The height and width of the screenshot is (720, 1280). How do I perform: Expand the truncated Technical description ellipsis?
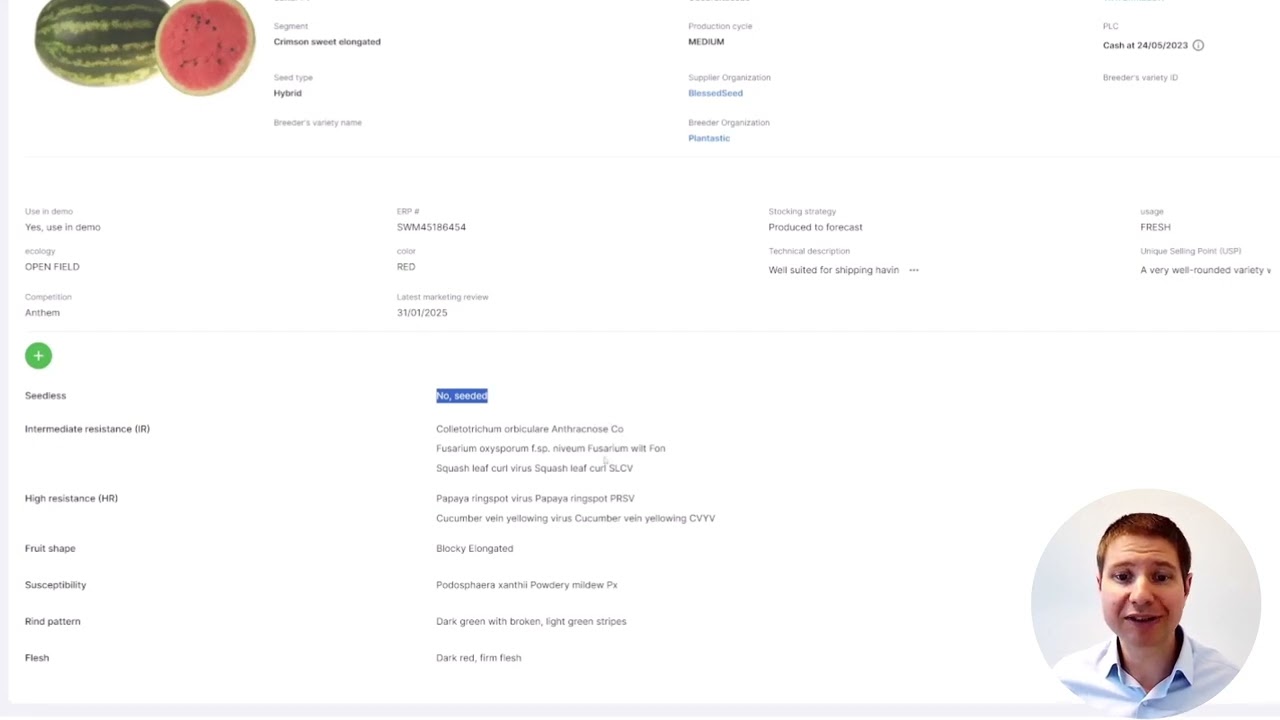[x=913, y=270]
